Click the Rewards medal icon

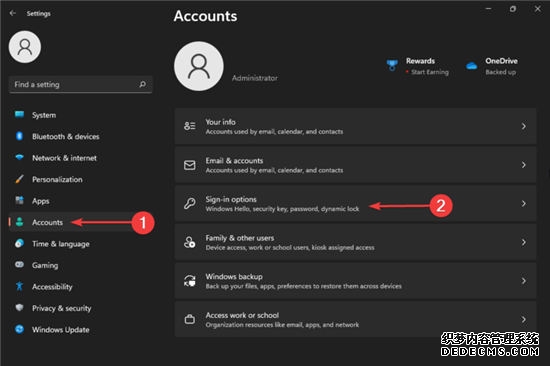(x=392, y=65)
